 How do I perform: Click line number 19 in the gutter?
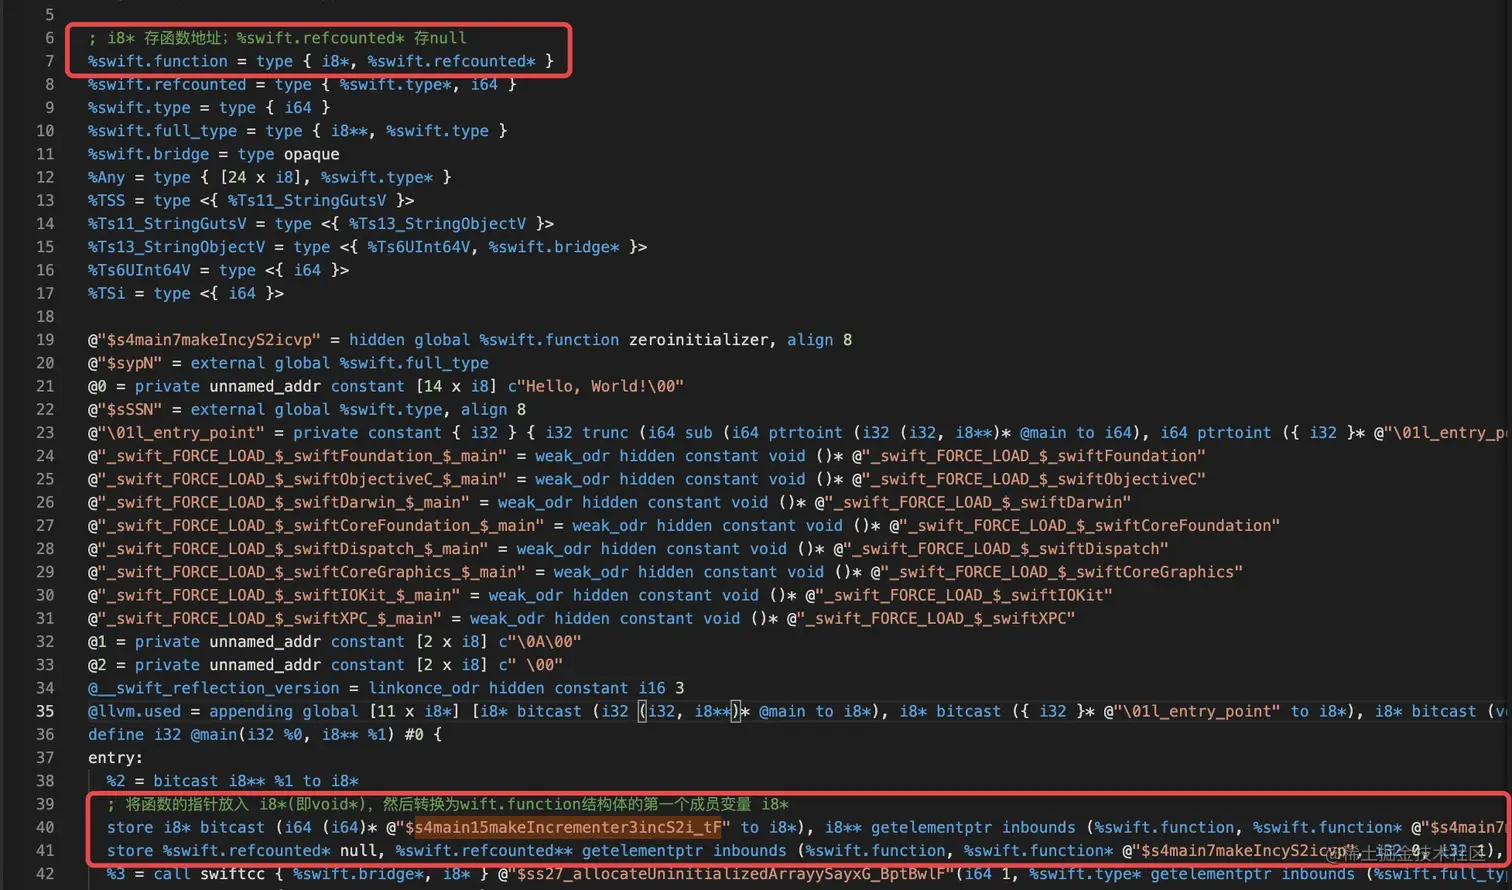tap(45, 340)
